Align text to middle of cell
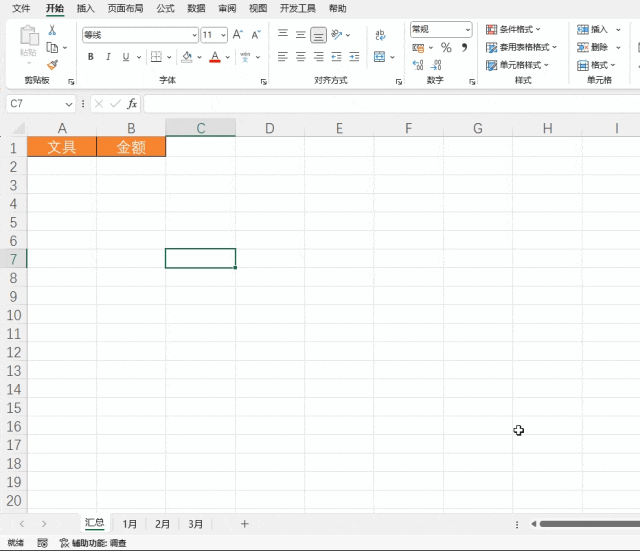 coord(301,34)
